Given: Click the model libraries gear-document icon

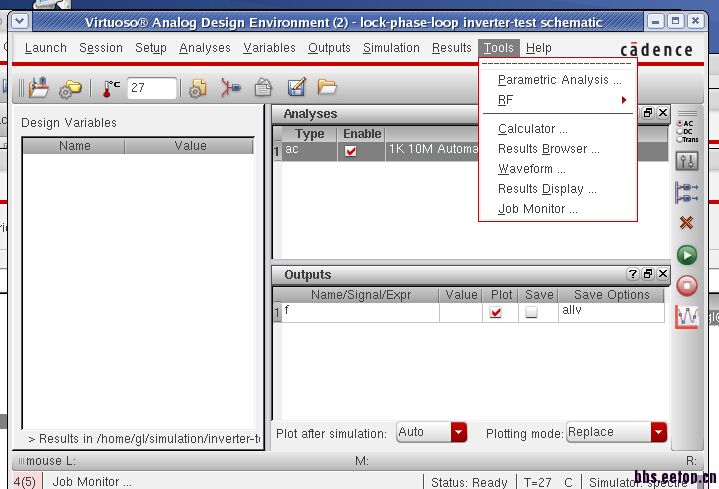Looking at the screenshot, I should 198,88.
